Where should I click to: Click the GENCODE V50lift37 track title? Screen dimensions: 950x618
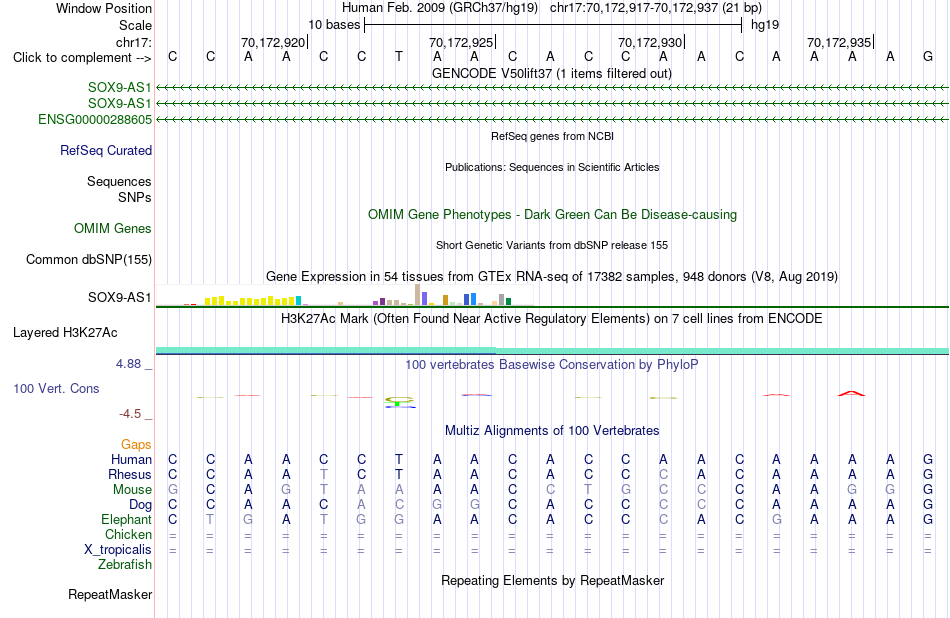coord(552,73)
